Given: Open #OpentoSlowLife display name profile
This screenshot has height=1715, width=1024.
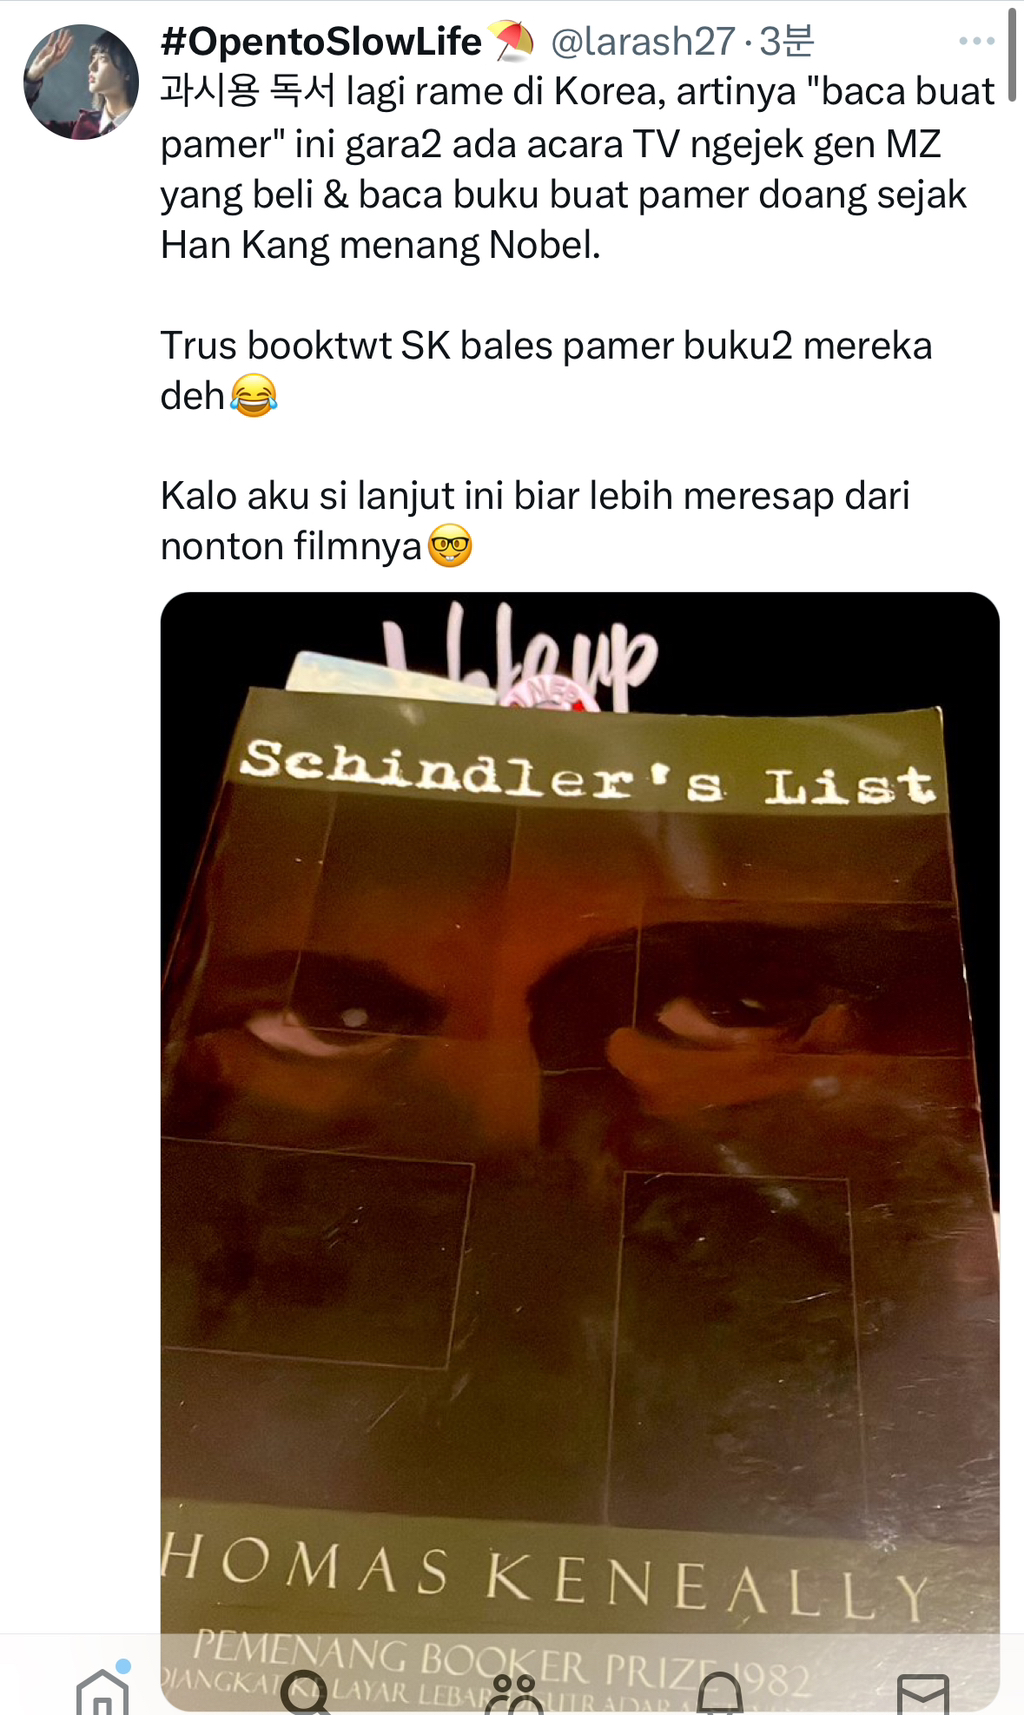Looking at the screenshot, I should tap(321, 41).
